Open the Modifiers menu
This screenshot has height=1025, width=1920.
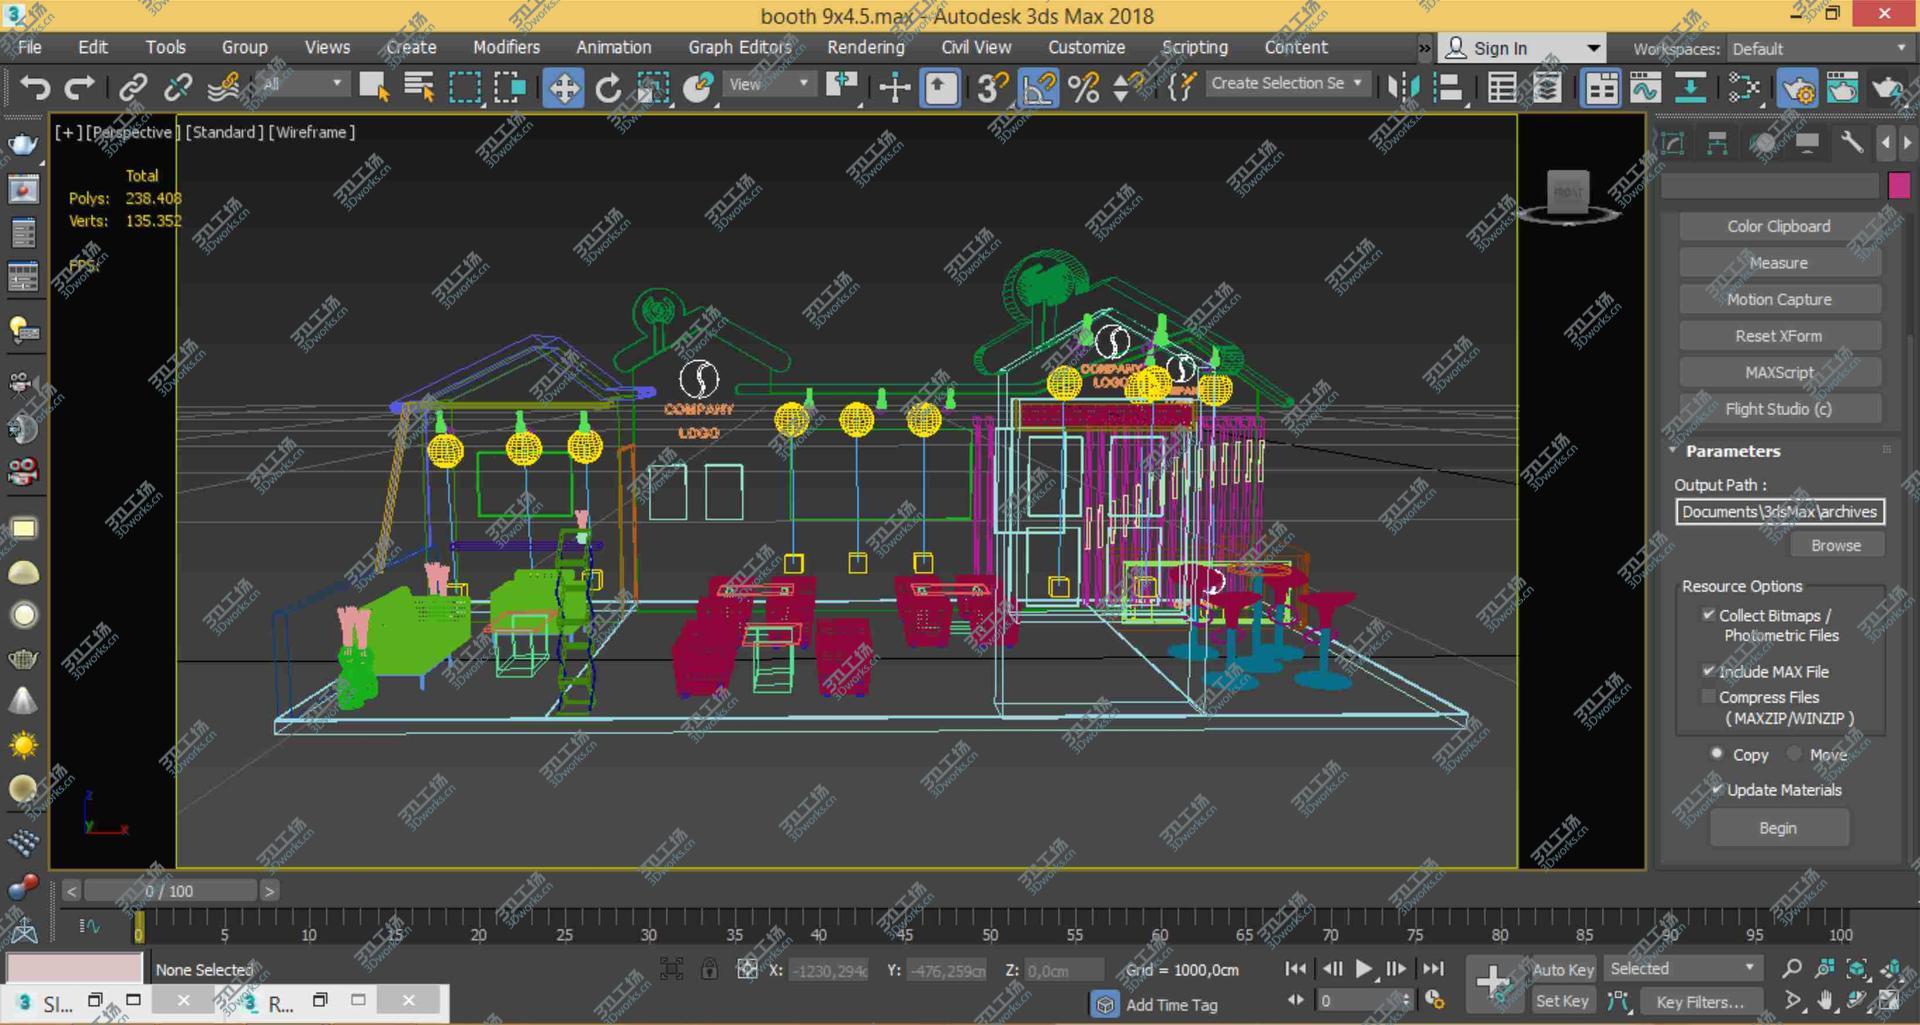pos(506,47)
